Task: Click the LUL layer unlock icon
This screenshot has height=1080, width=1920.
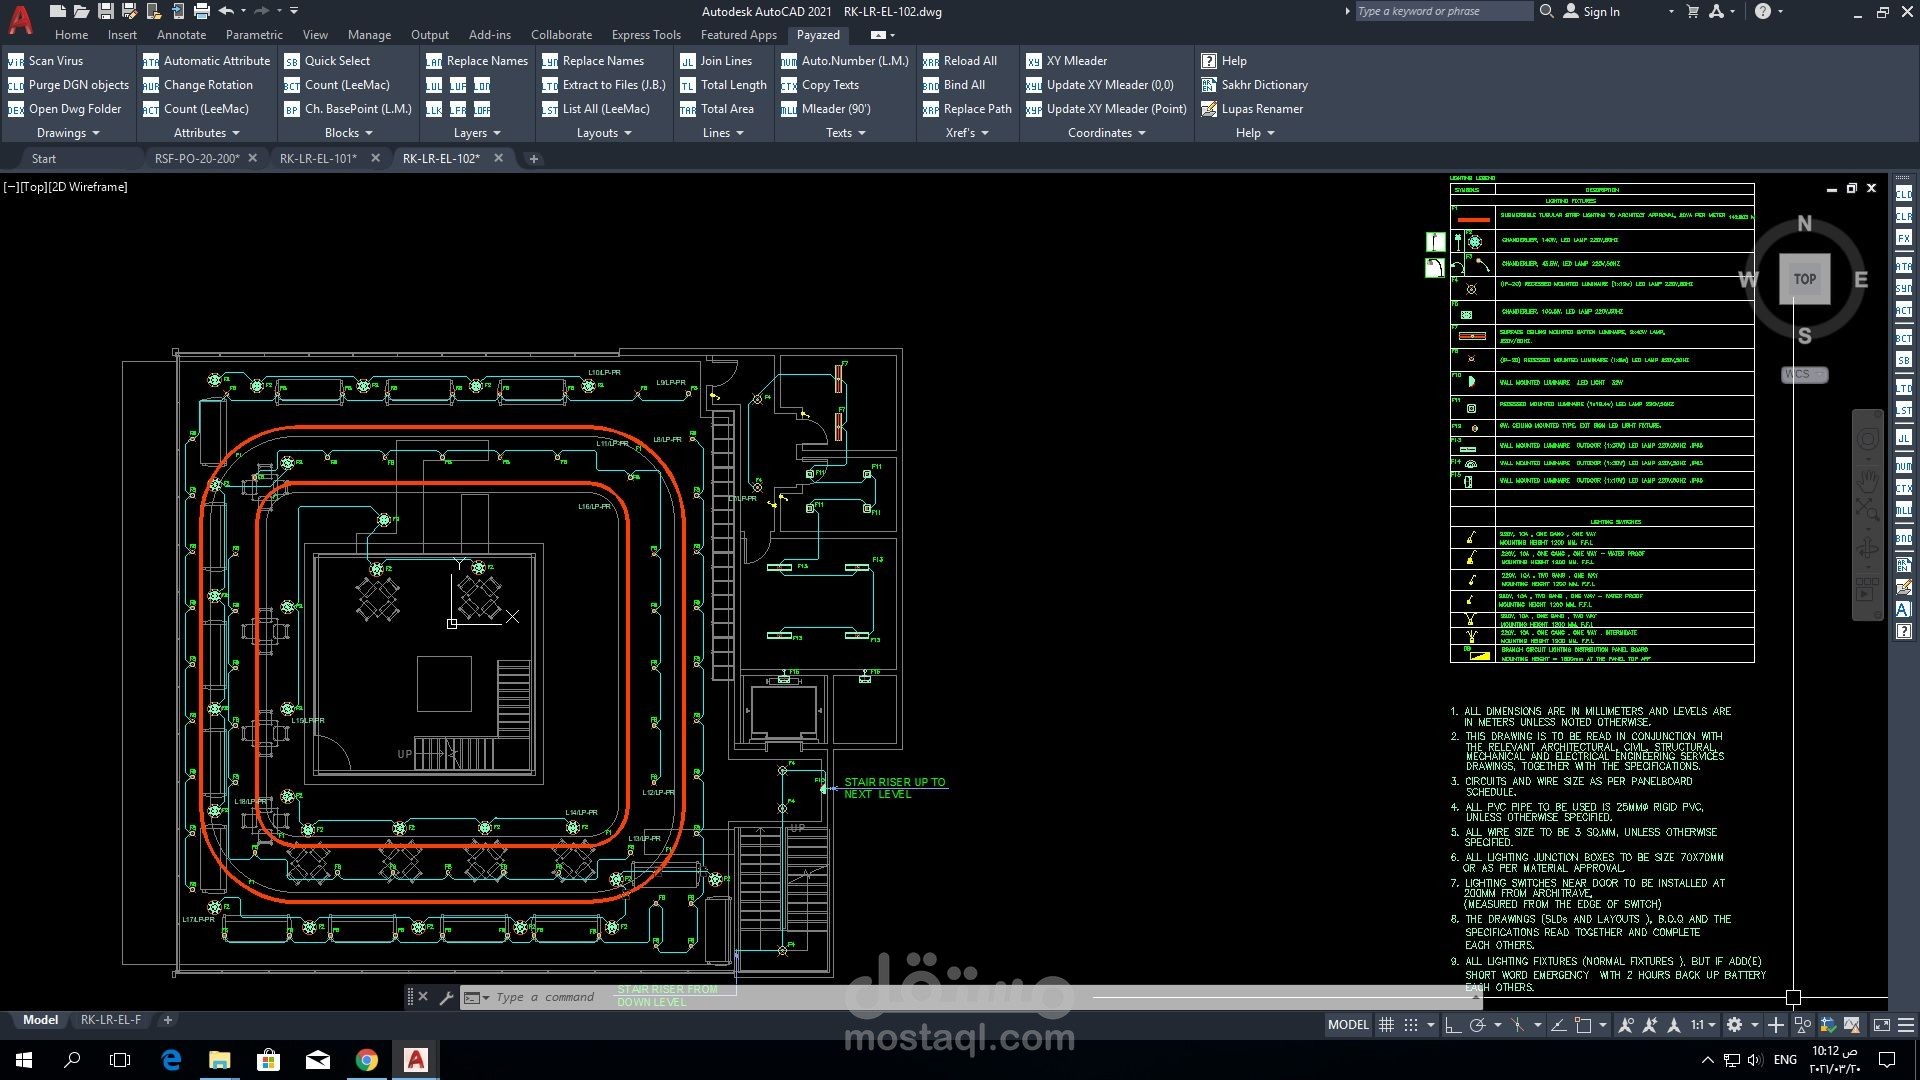Action: (434, 85)
